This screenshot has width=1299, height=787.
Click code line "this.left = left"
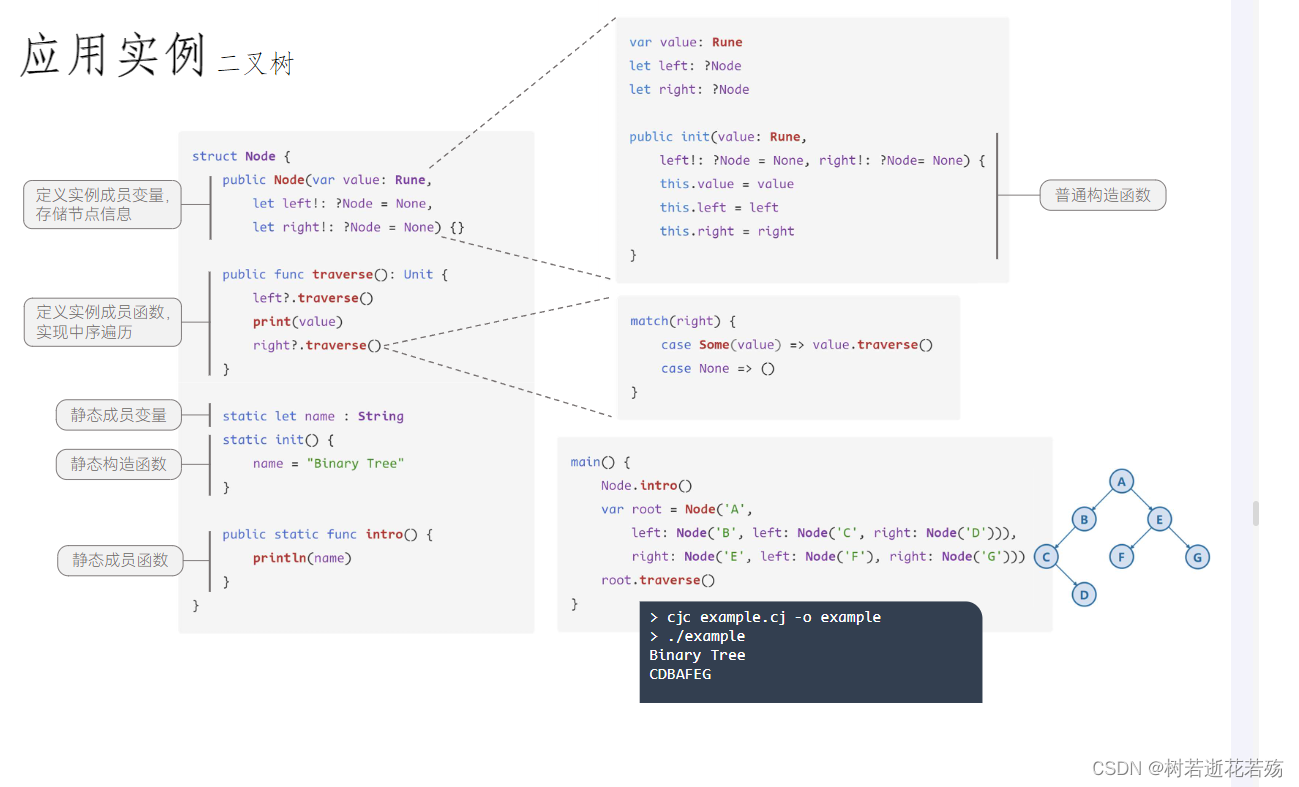pos(719,207)
